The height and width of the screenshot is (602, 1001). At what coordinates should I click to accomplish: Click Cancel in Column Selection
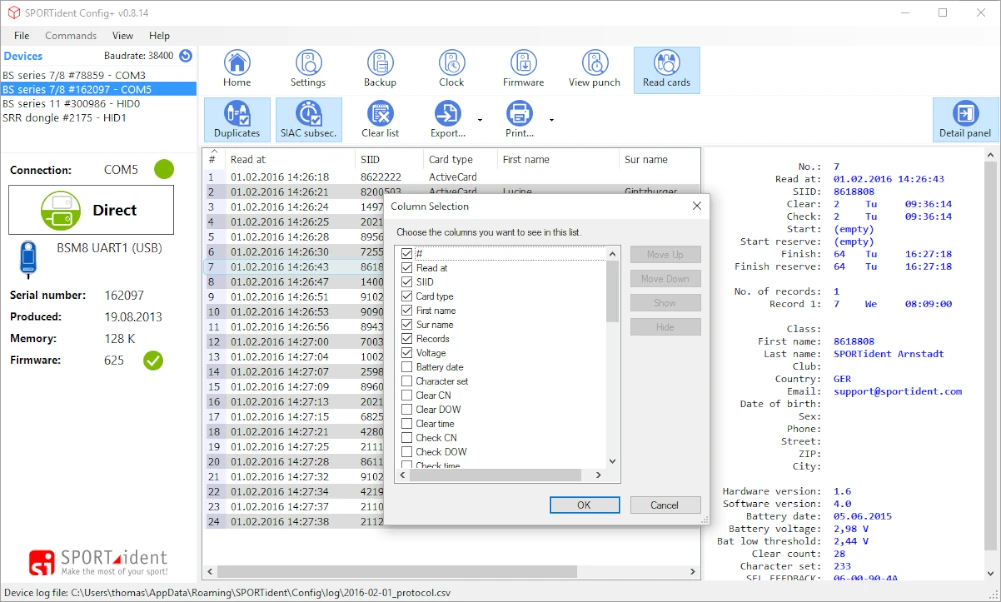[x=665, y=505]
